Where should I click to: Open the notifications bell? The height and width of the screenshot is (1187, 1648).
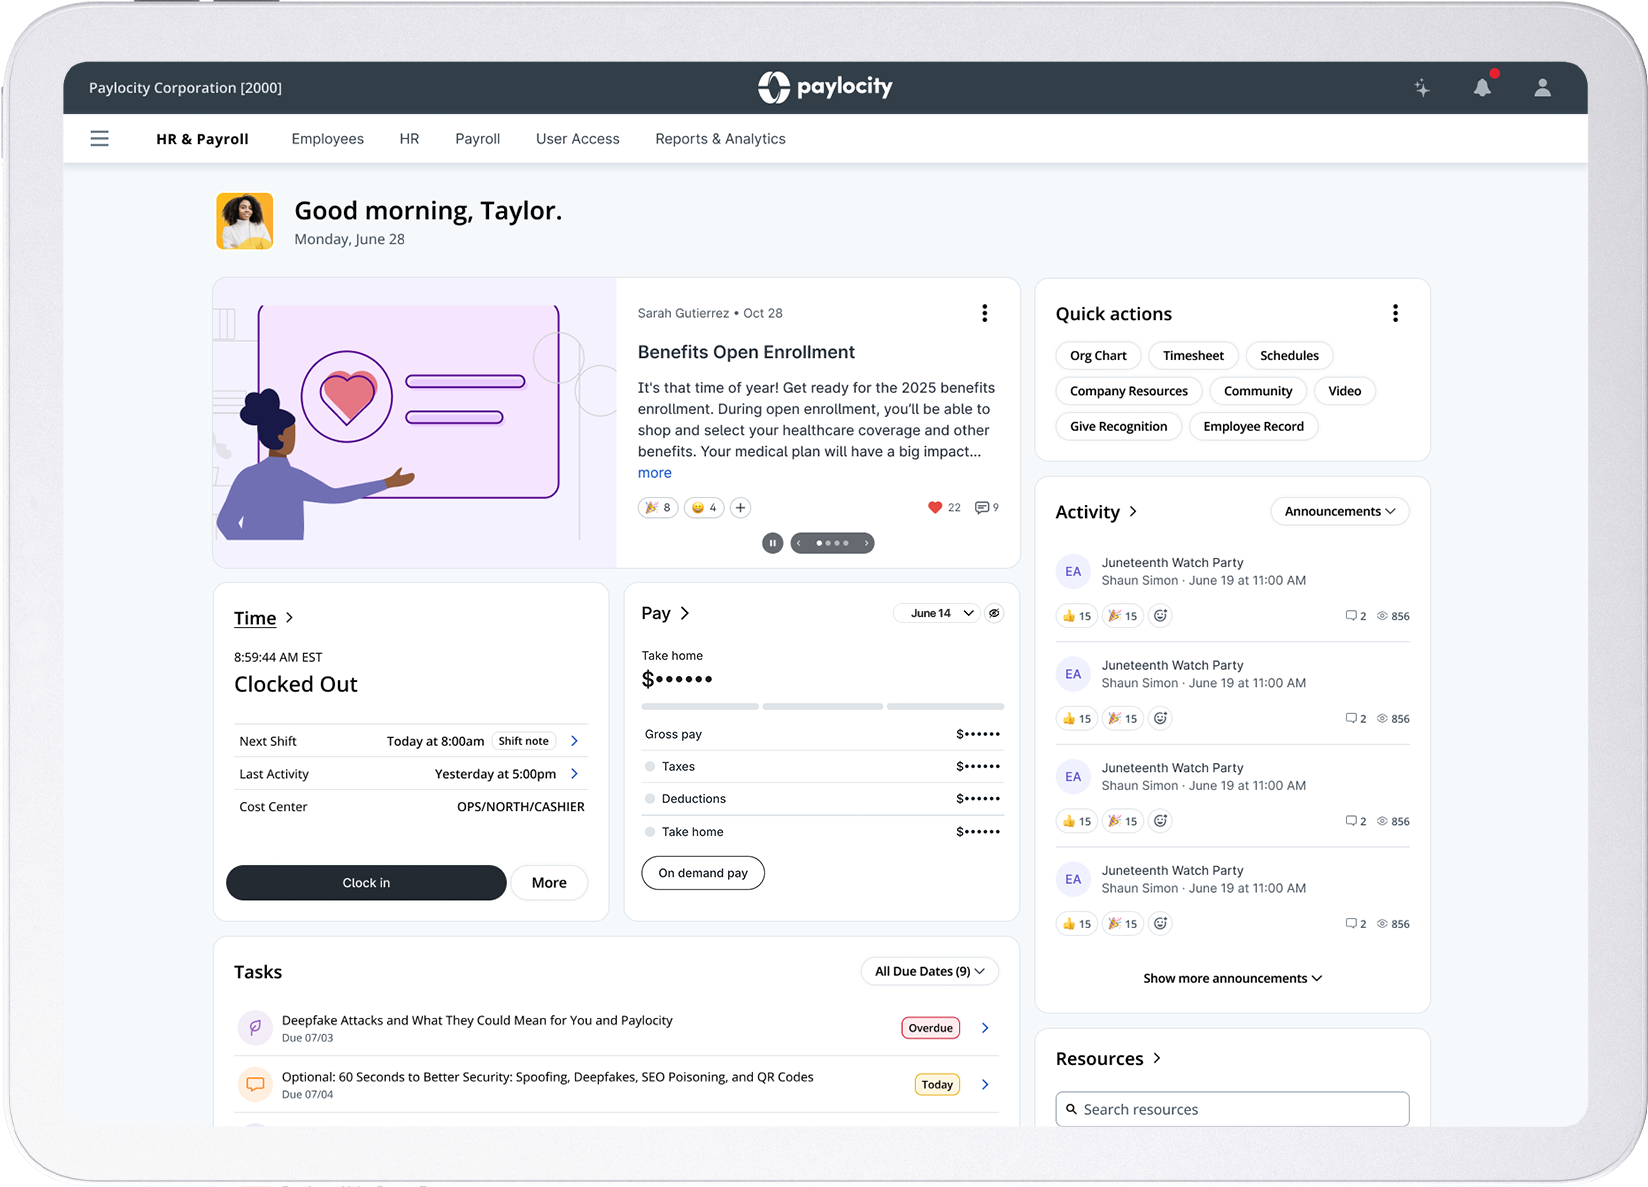[1482, 88]
